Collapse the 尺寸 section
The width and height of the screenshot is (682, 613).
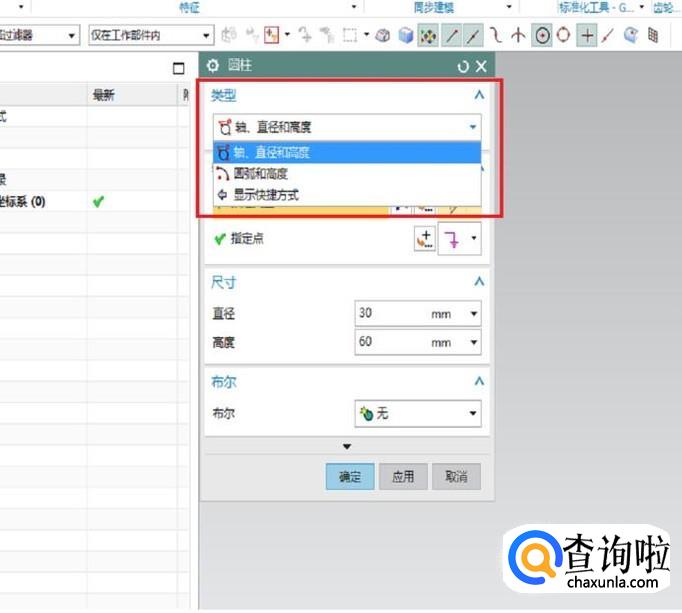pos(479,283)
